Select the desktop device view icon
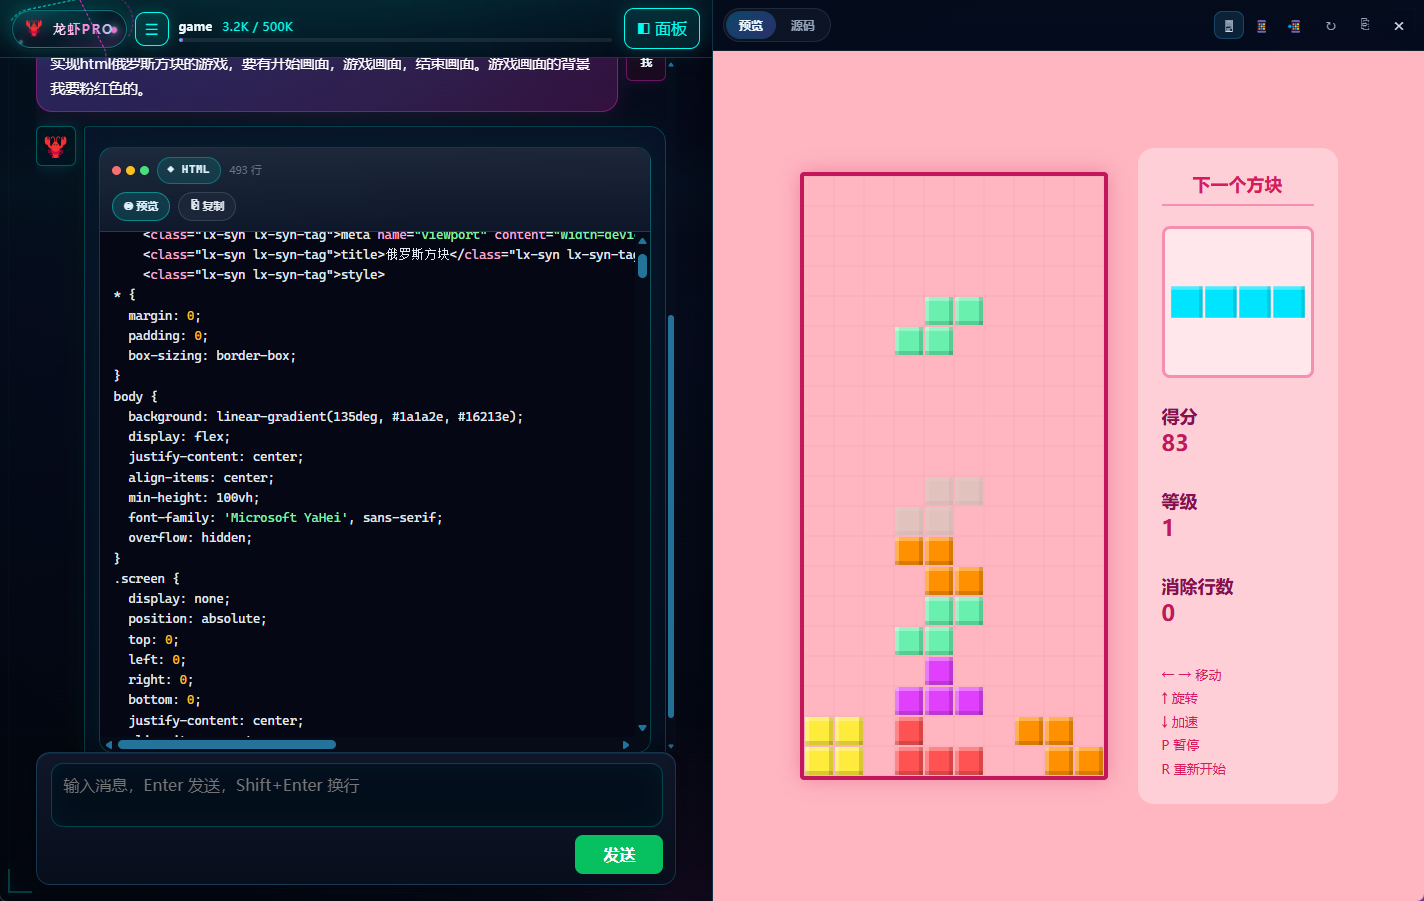The height and width of the screenshot is (901, 1424). (x=1229, y=26)
